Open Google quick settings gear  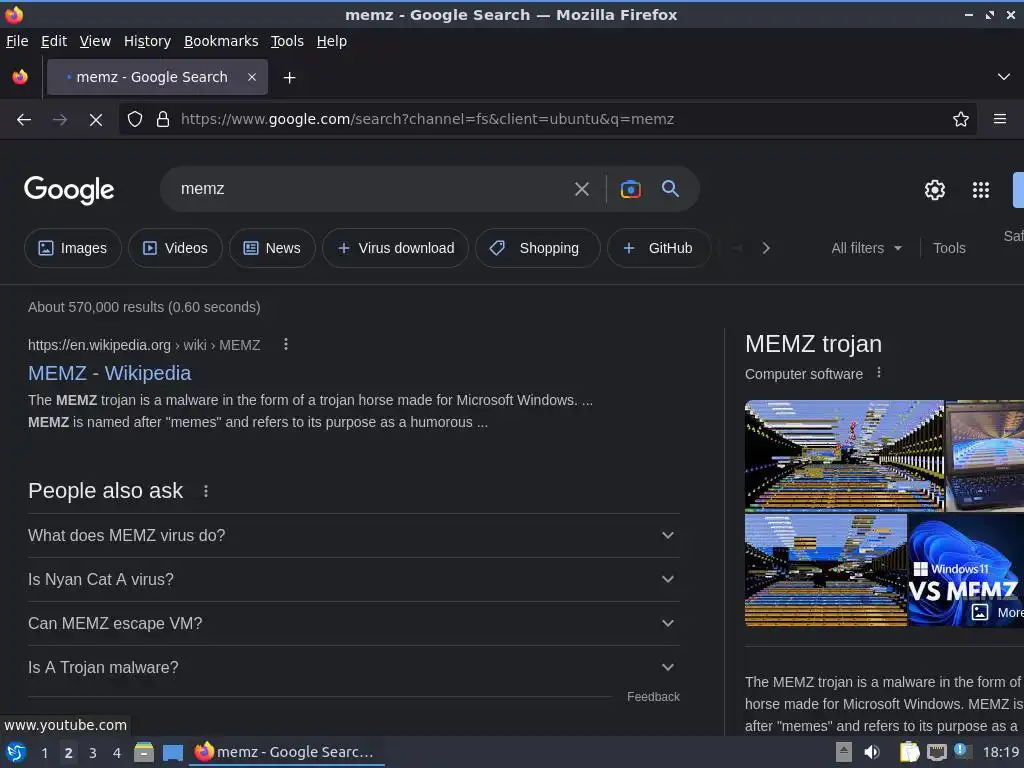(x=935, y=190)
